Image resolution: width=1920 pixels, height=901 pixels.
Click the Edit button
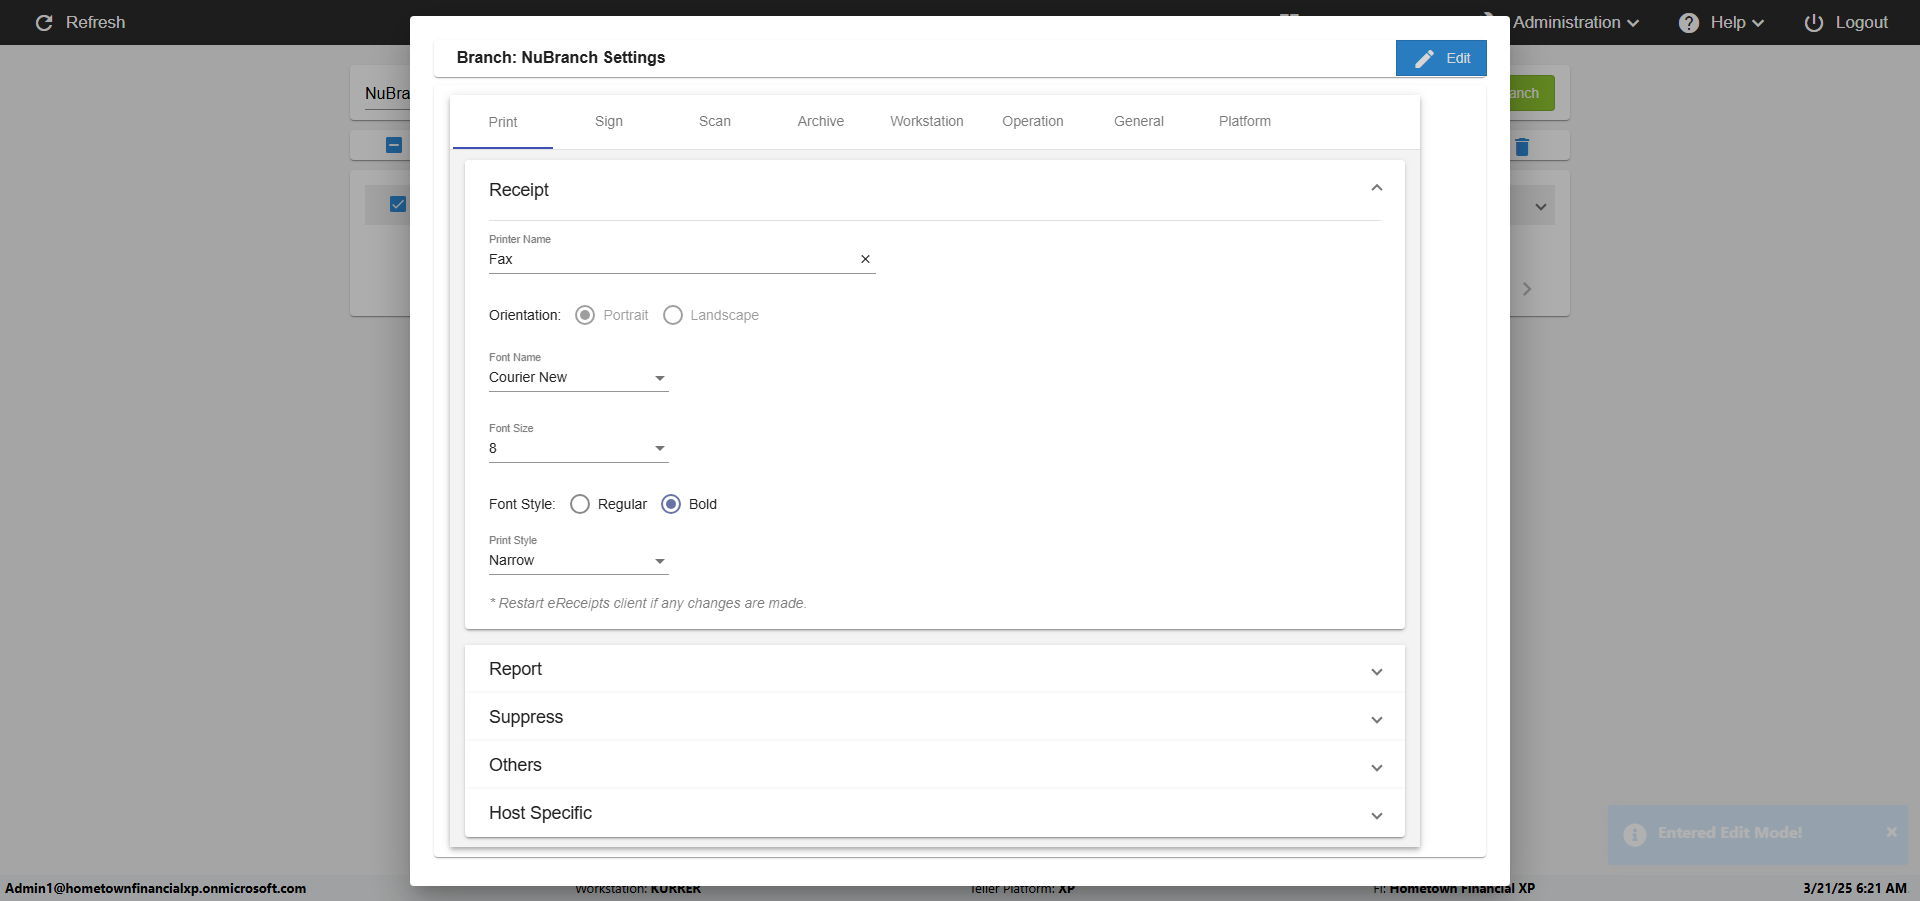[x=1441, y=58]
